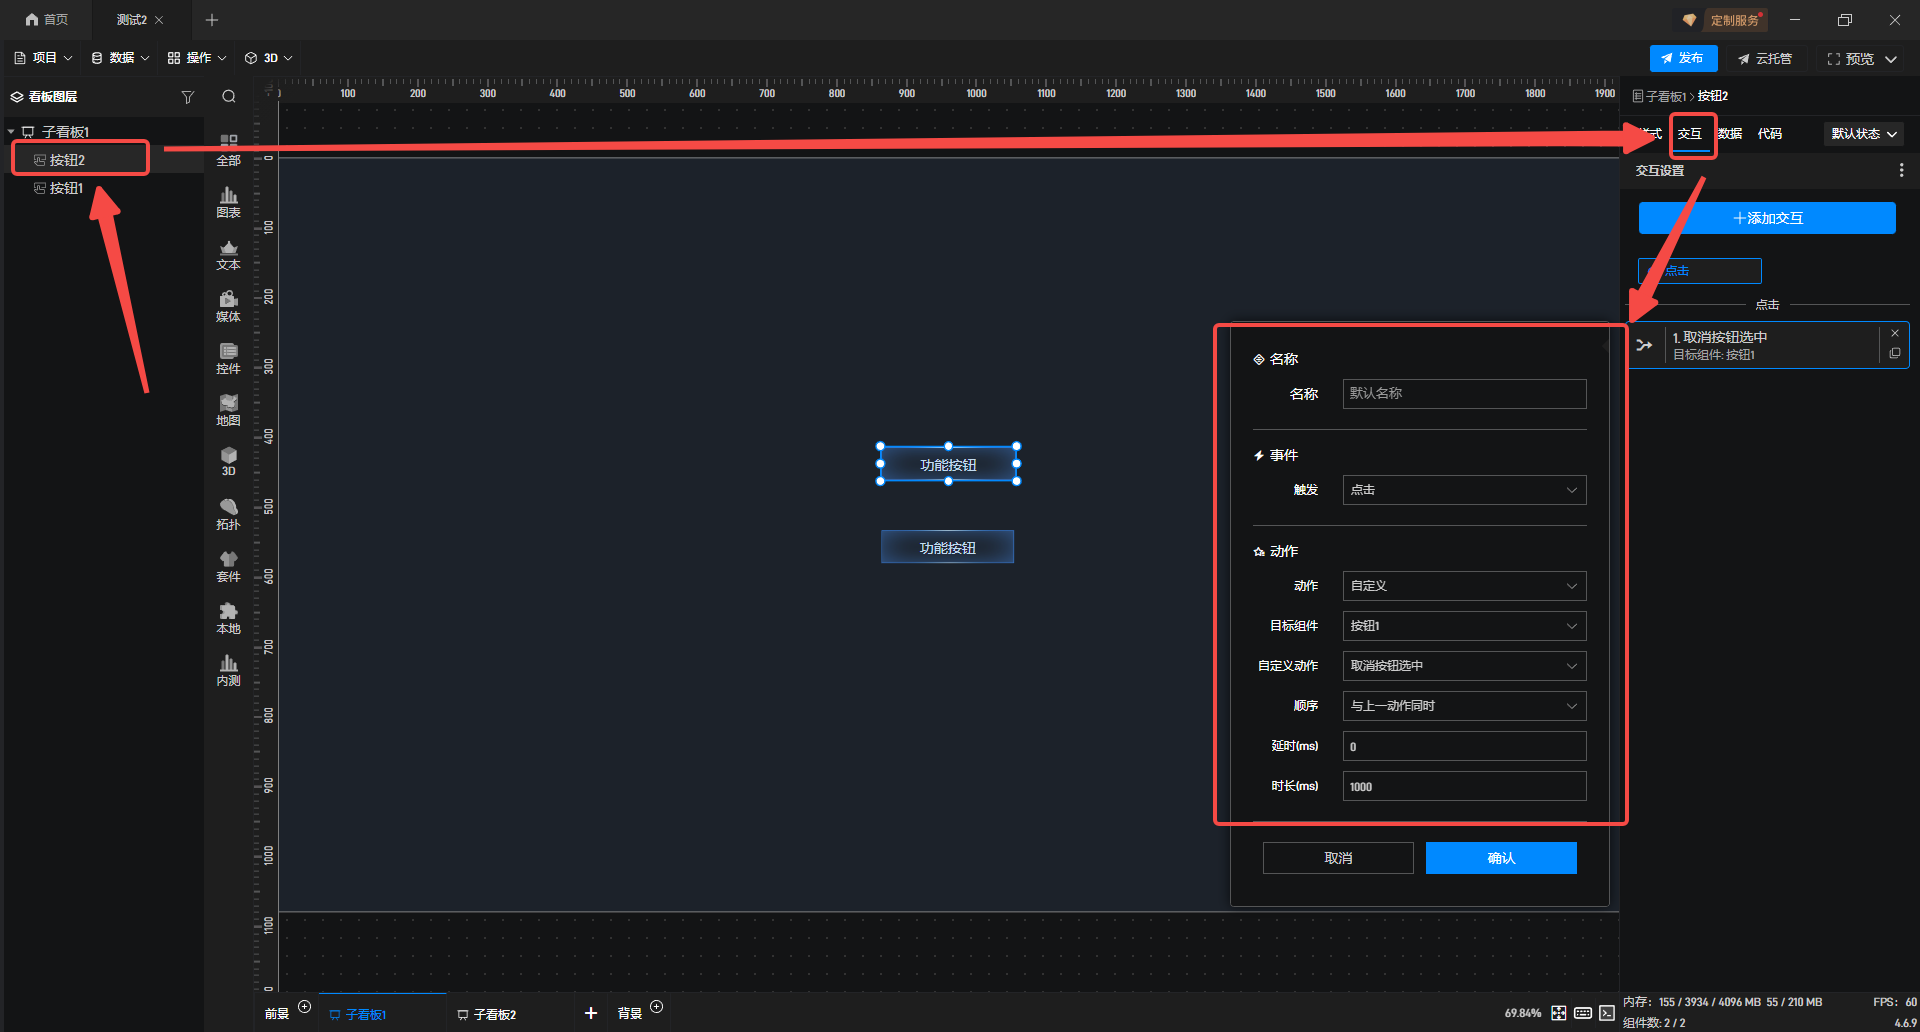Select the lower 功能按钮 on canvas
1920x1032 pixels.
pos(947,547)
